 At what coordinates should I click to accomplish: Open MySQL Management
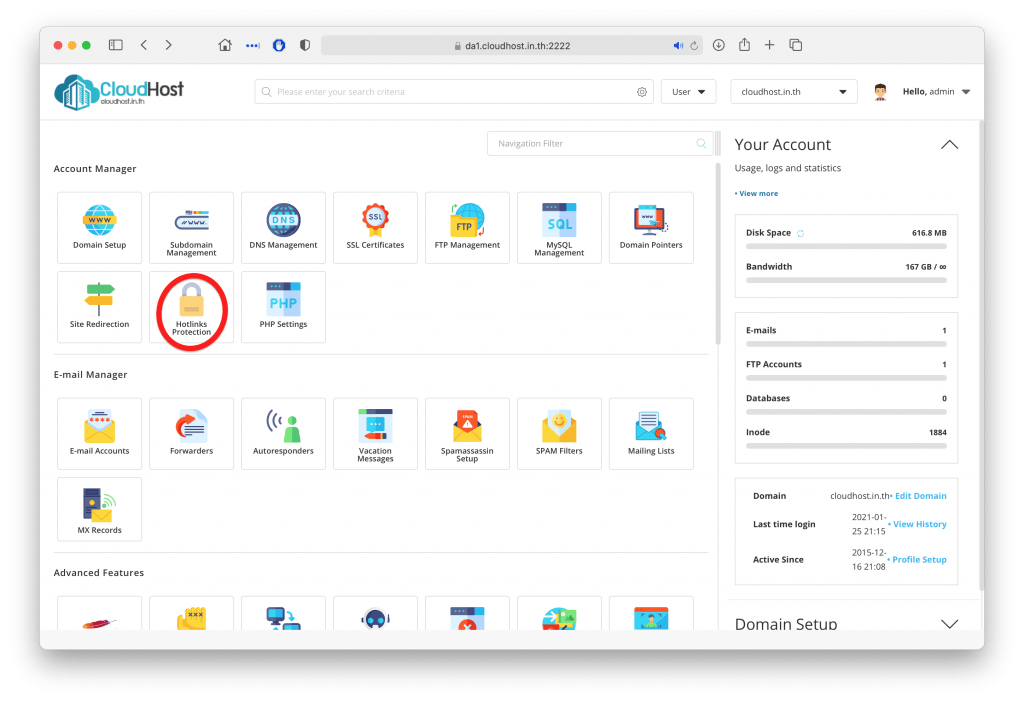pyautogui.click(x=559, y=227)
